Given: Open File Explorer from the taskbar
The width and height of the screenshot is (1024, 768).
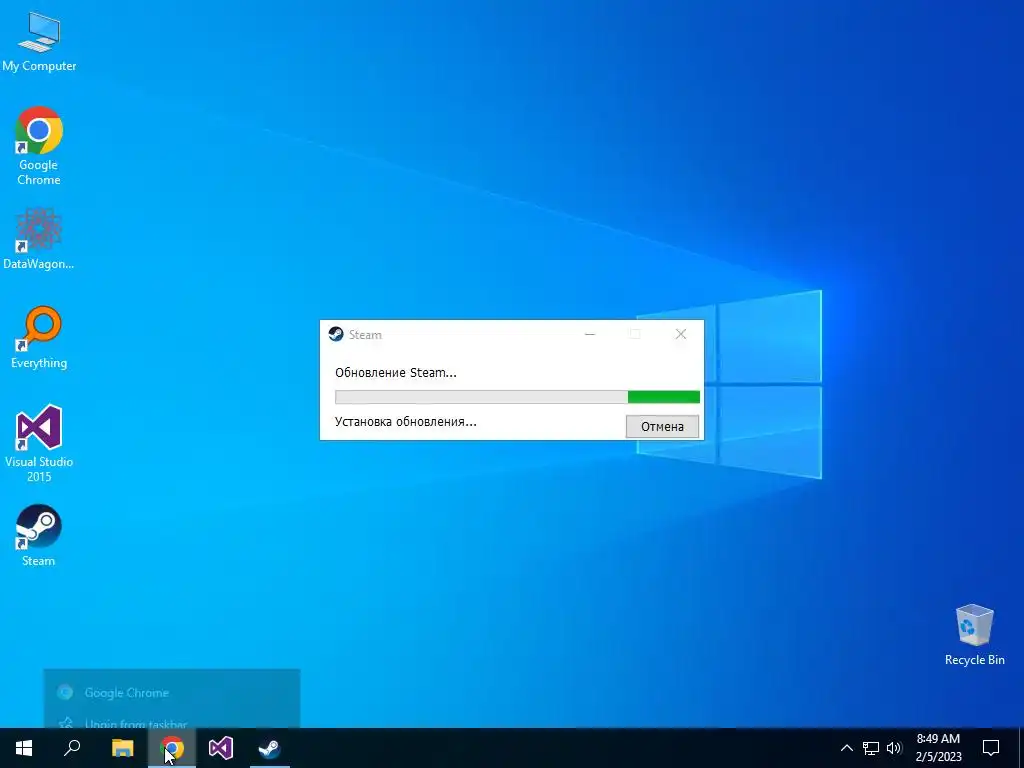Looking at the screenshot, I should coord(122,748).
